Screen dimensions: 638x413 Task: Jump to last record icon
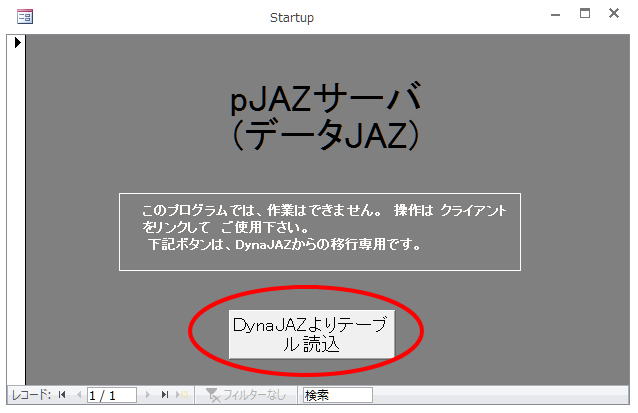click(165, 395)
